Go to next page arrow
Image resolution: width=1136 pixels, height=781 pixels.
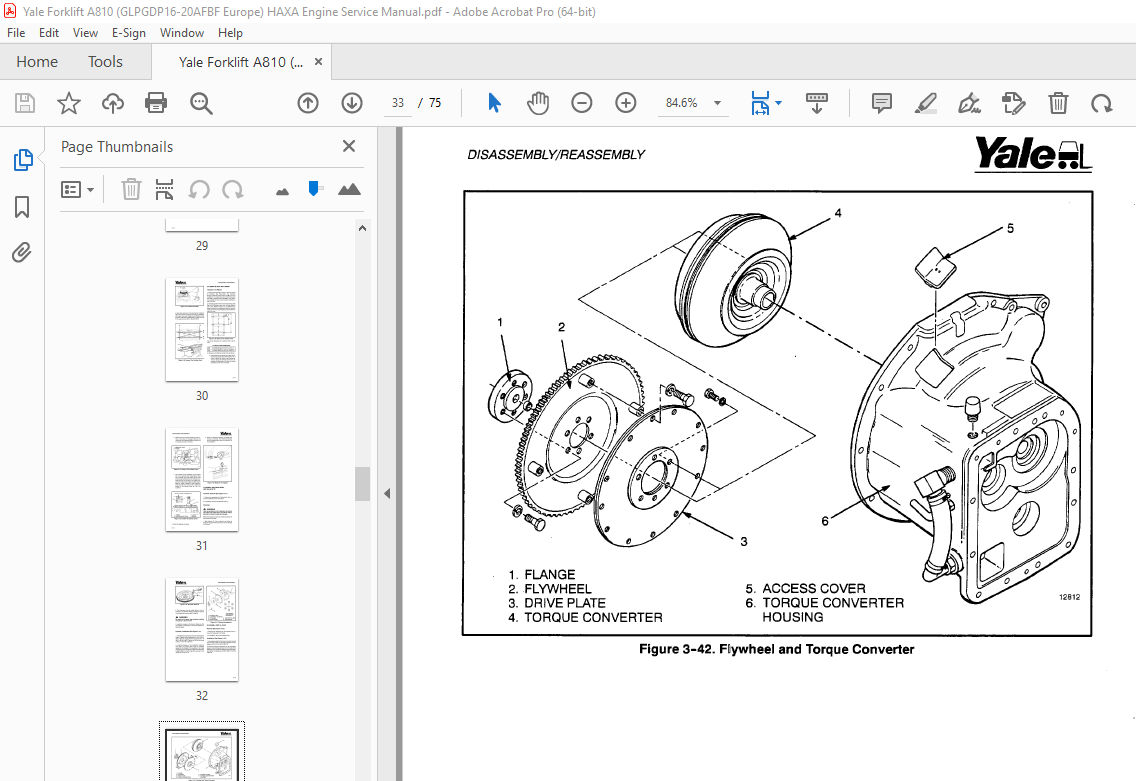click(x=352, y=103)
